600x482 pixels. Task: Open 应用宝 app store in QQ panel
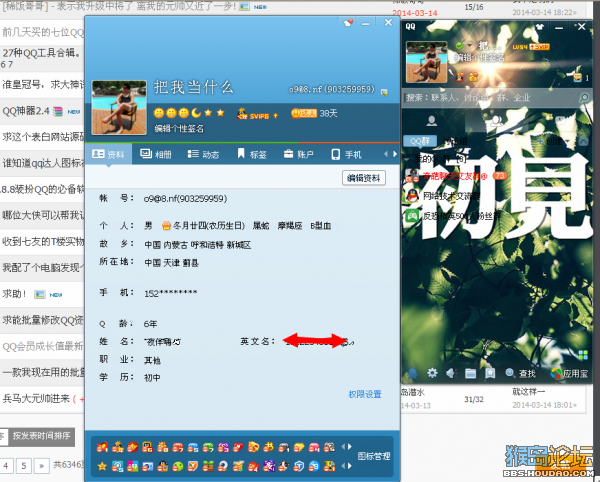[569, 373]
